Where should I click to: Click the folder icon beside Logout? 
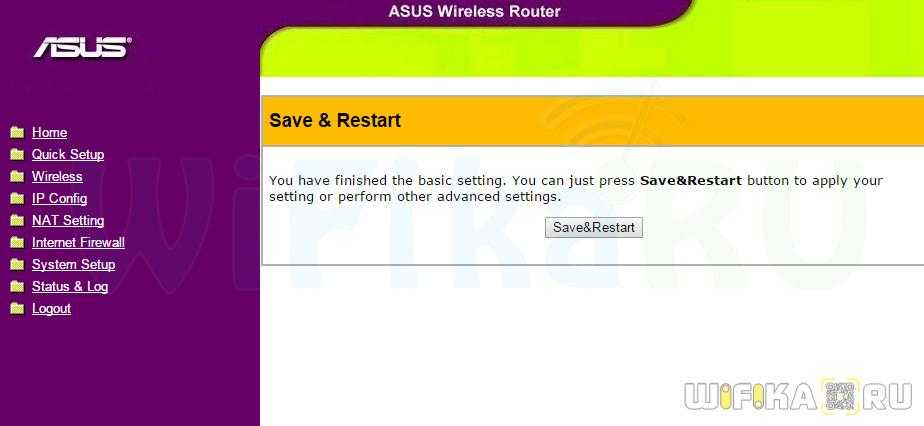click(17, 309)
